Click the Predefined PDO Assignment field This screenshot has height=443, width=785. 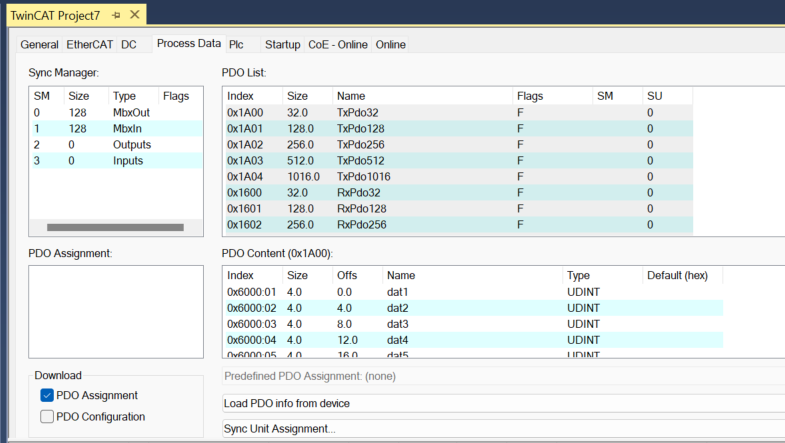pos(503,376)
